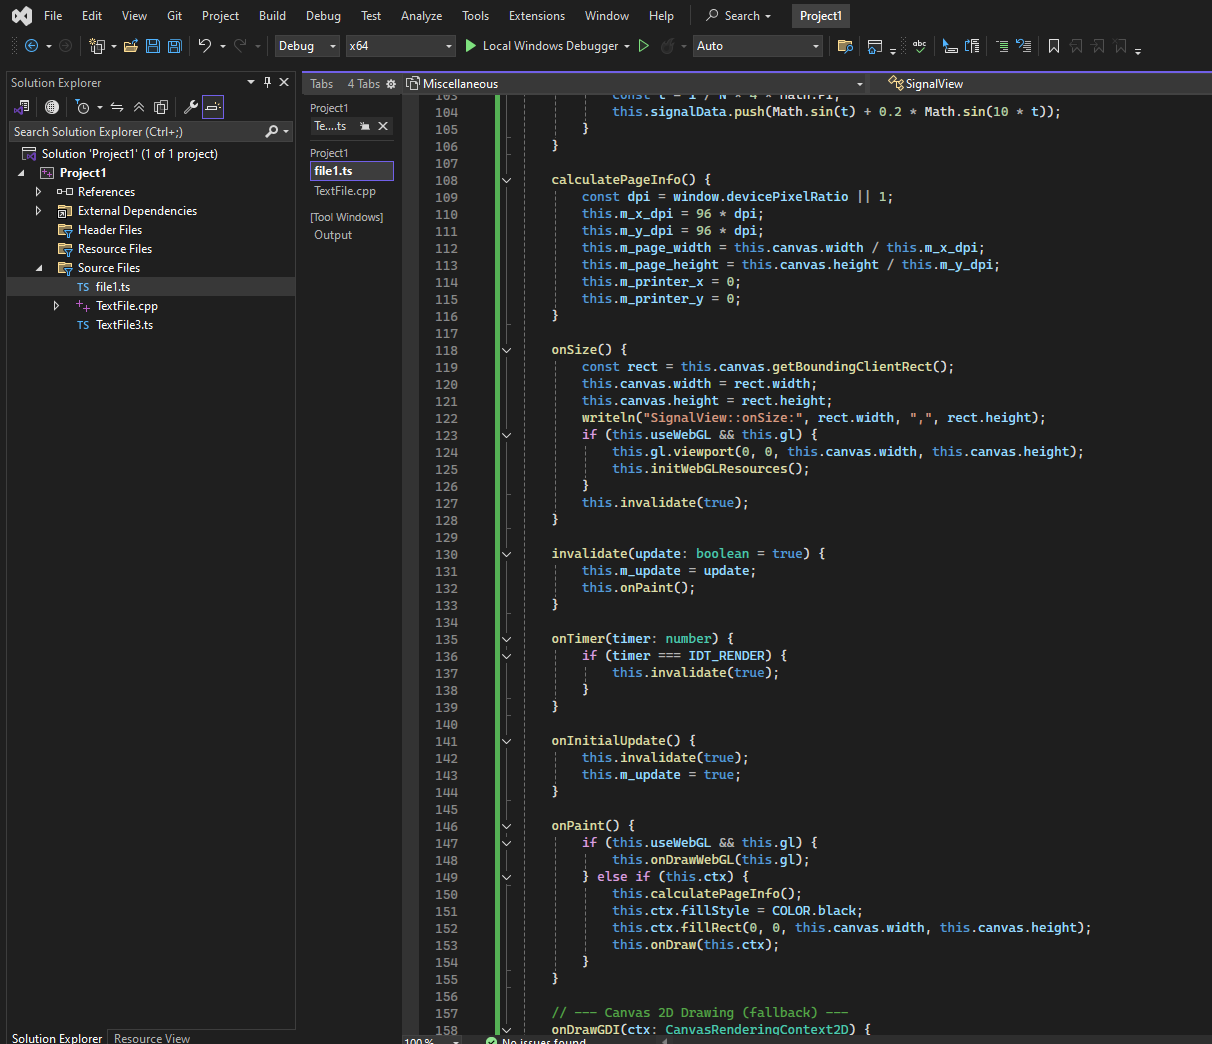Screen dimensions: 1212x1044
Task: Click Sync with Active Document icon
Action: coord(117,107)
